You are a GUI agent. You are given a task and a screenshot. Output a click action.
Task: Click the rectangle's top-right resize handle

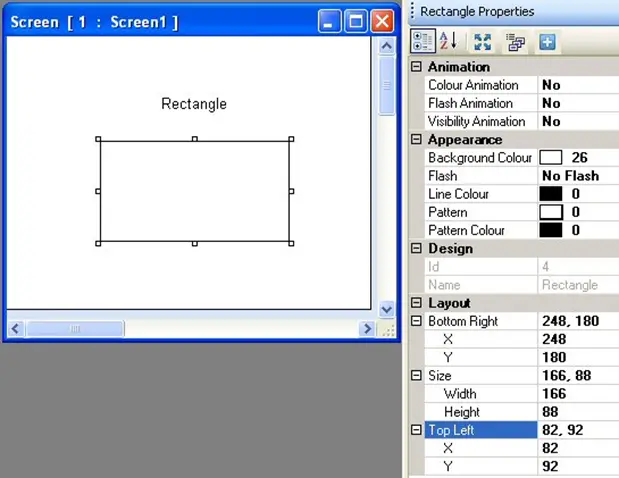[291, 139]
